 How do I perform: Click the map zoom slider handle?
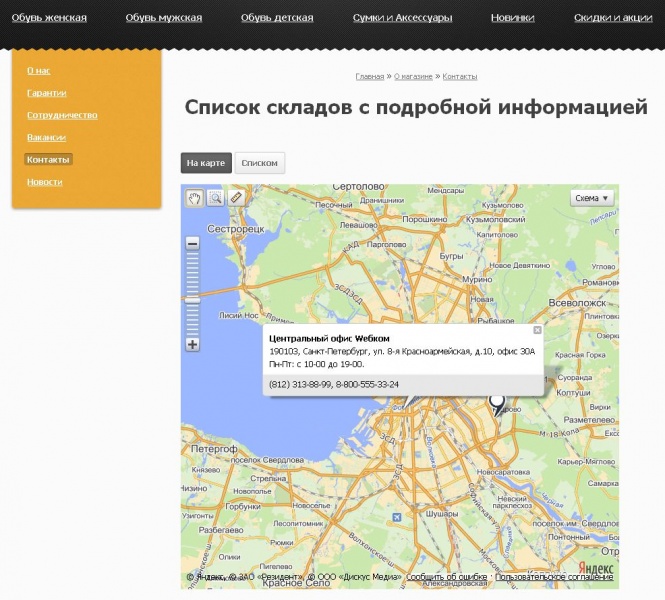point(193,300)
